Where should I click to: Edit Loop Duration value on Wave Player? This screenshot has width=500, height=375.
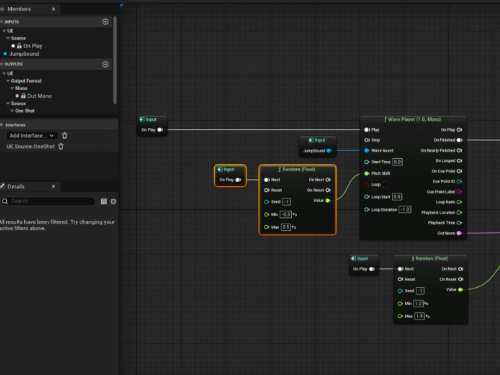(405, 210)
